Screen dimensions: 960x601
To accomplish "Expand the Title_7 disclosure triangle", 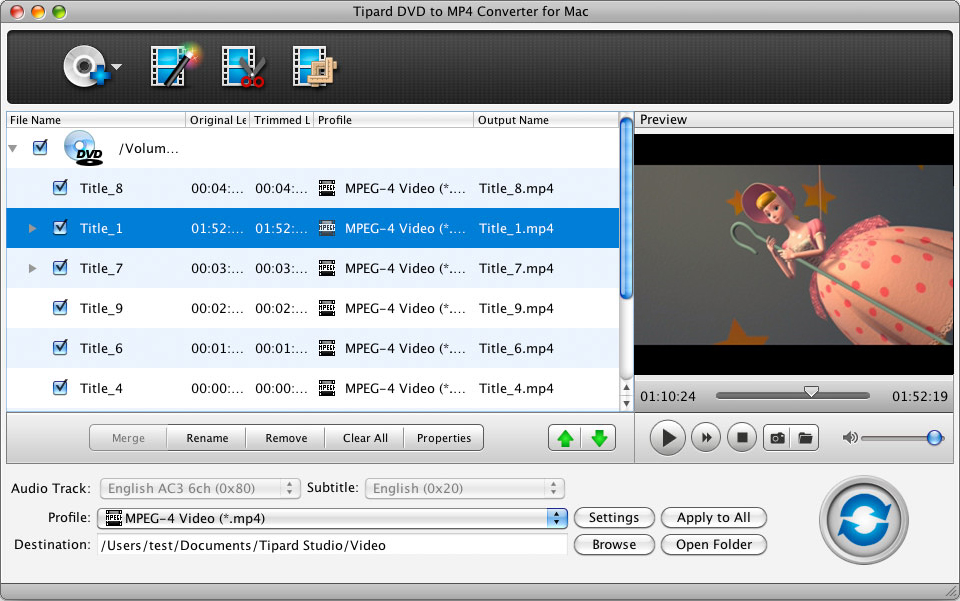I will [x=32, y=268].
